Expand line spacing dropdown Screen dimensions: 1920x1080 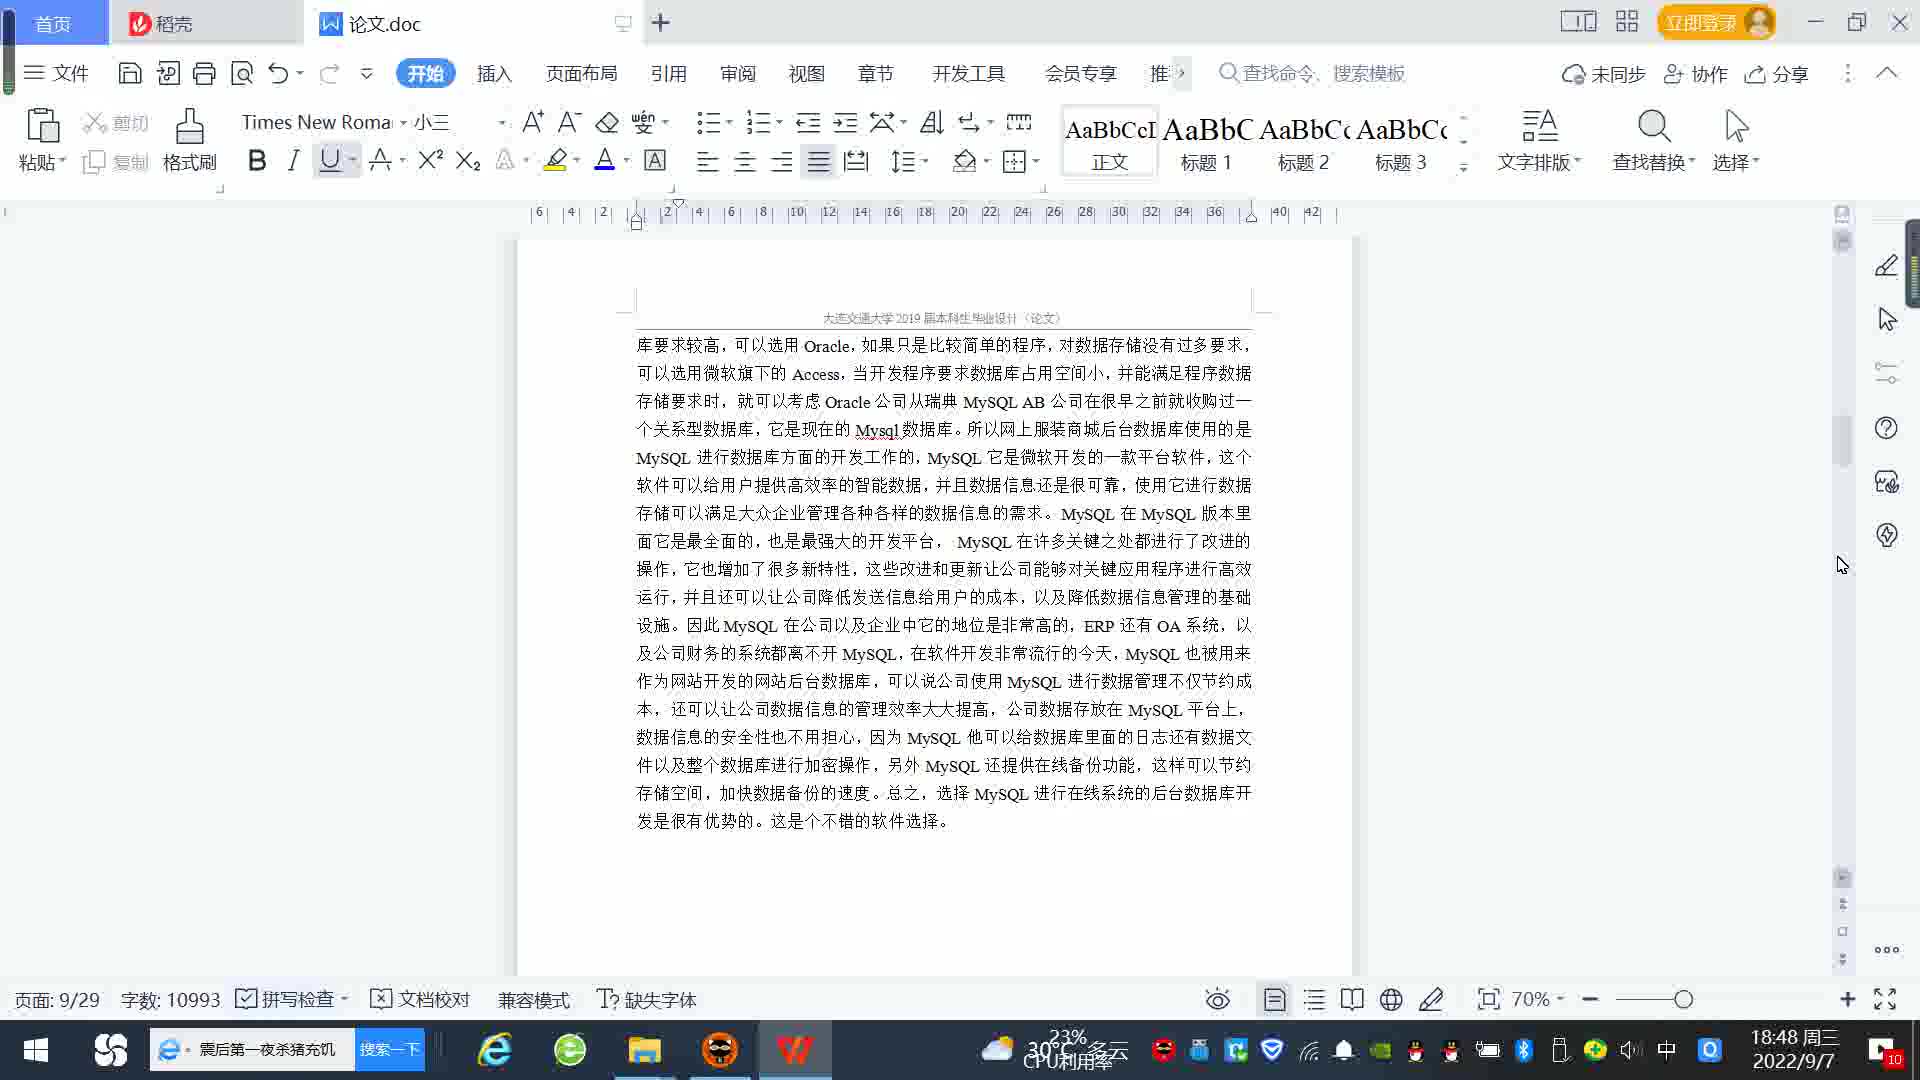tap(925, 162)
